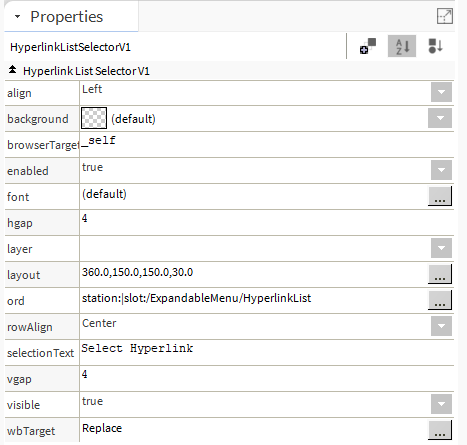Click the sort by category icon
Viewport: 467px width, 445px height.
click(x=435, y=46)
